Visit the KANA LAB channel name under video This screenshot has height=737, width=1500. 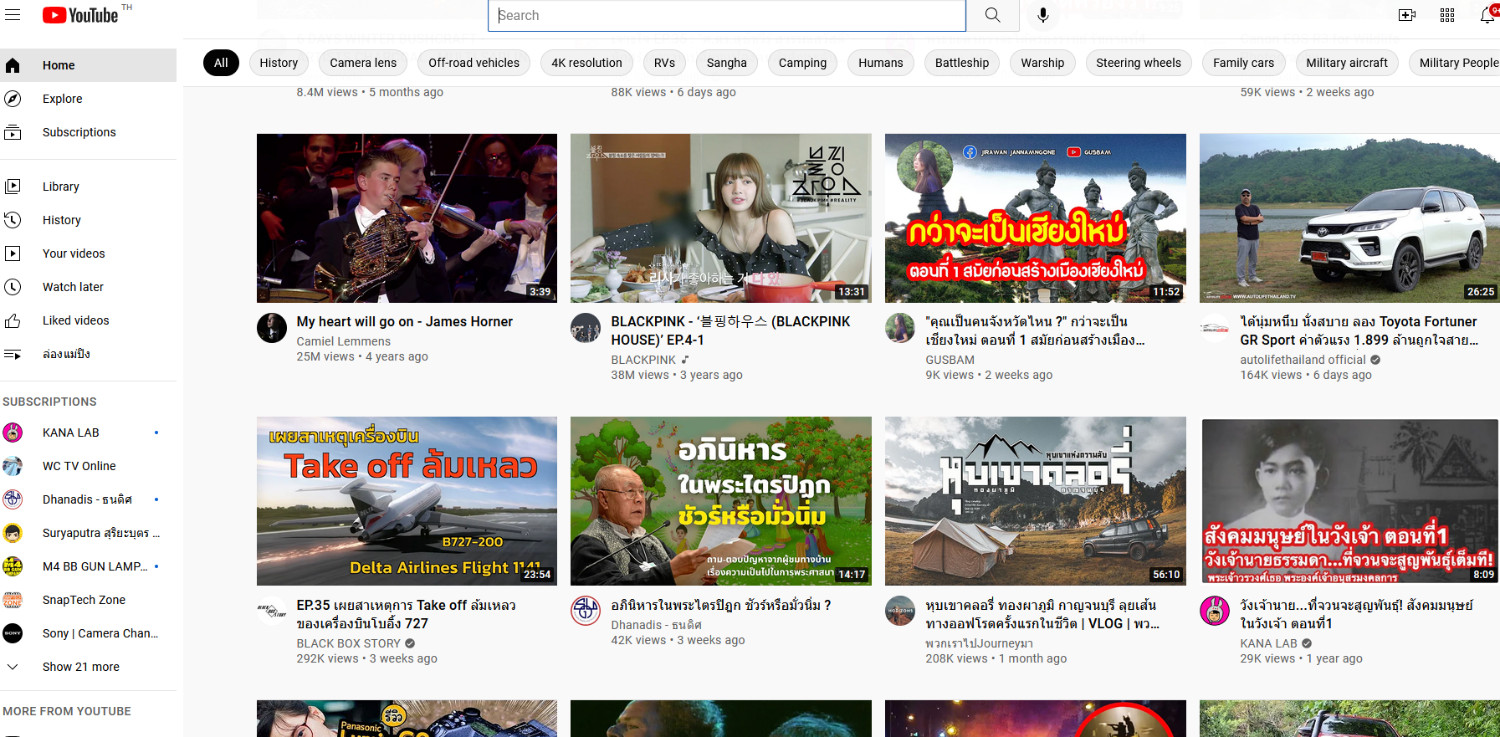[x=1269, y=644]
